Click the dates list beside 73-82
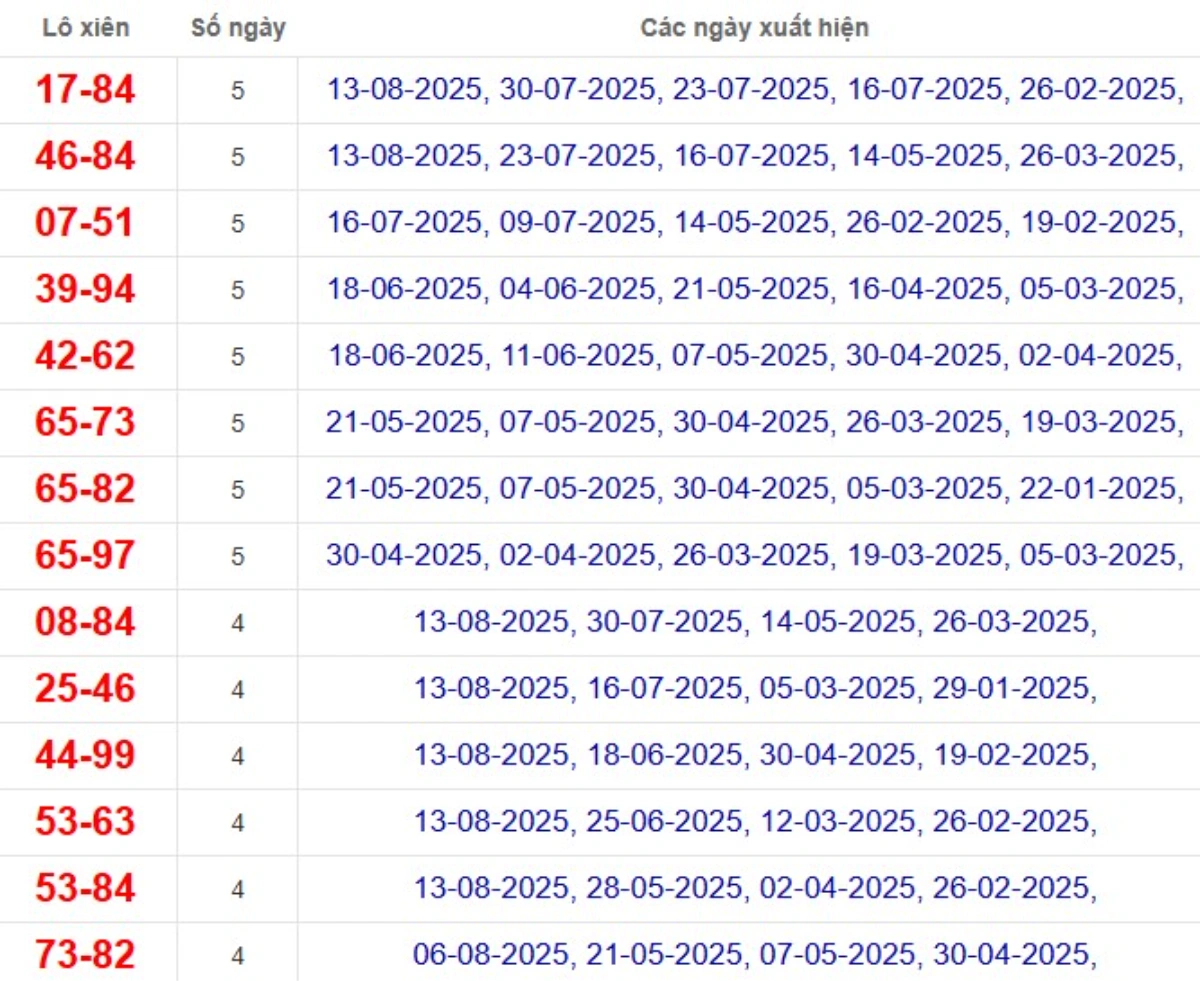This screenshot has height=981, width=1200. pyautogui.click(x=754, y=955)
